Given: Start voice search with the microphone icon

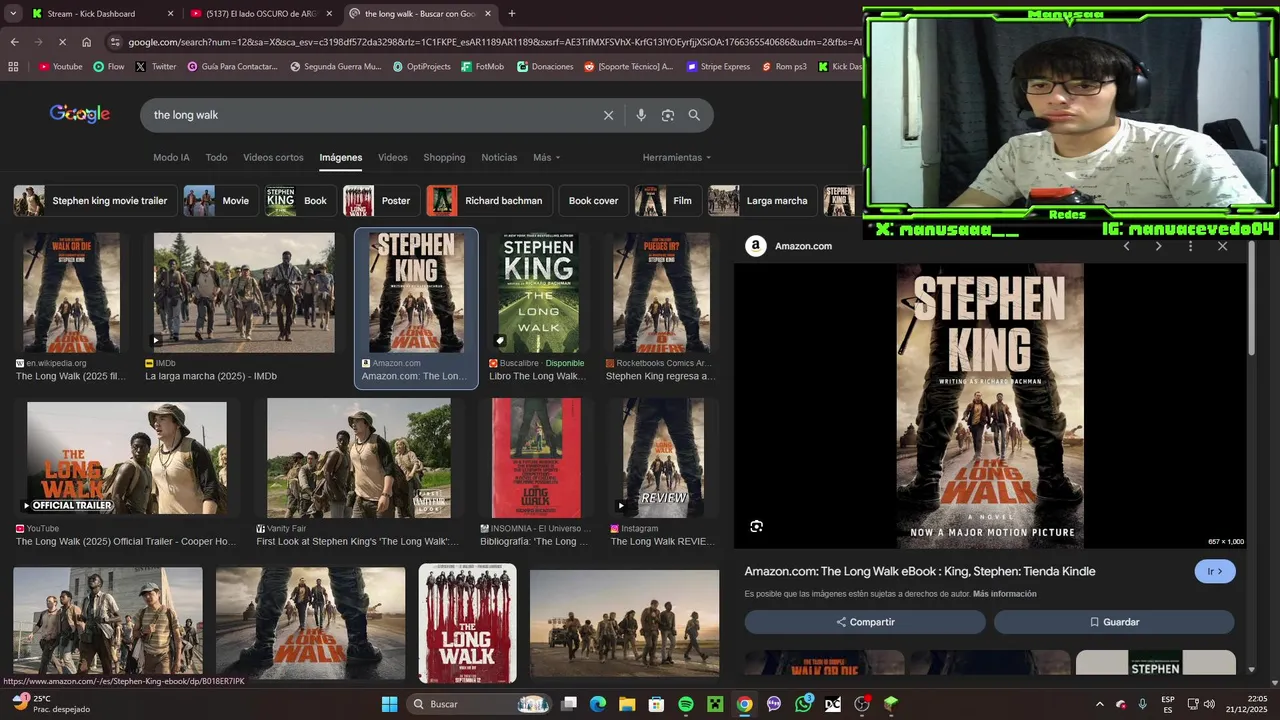Looking at the screenshot, I should pos(641,115).
